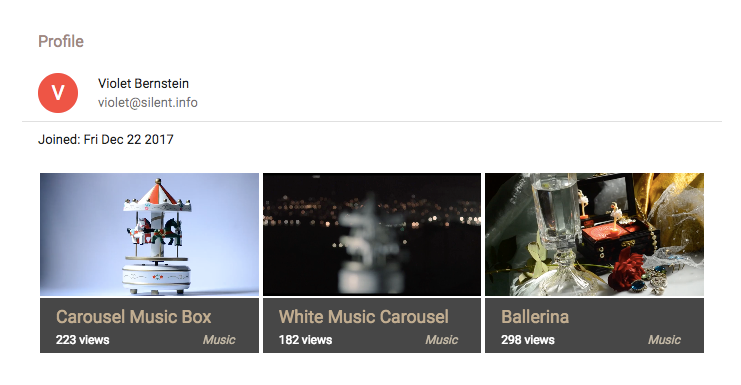Click the Violet Bernstein name
This screenshot has width=741, height=385.
(x=143, y=84)
